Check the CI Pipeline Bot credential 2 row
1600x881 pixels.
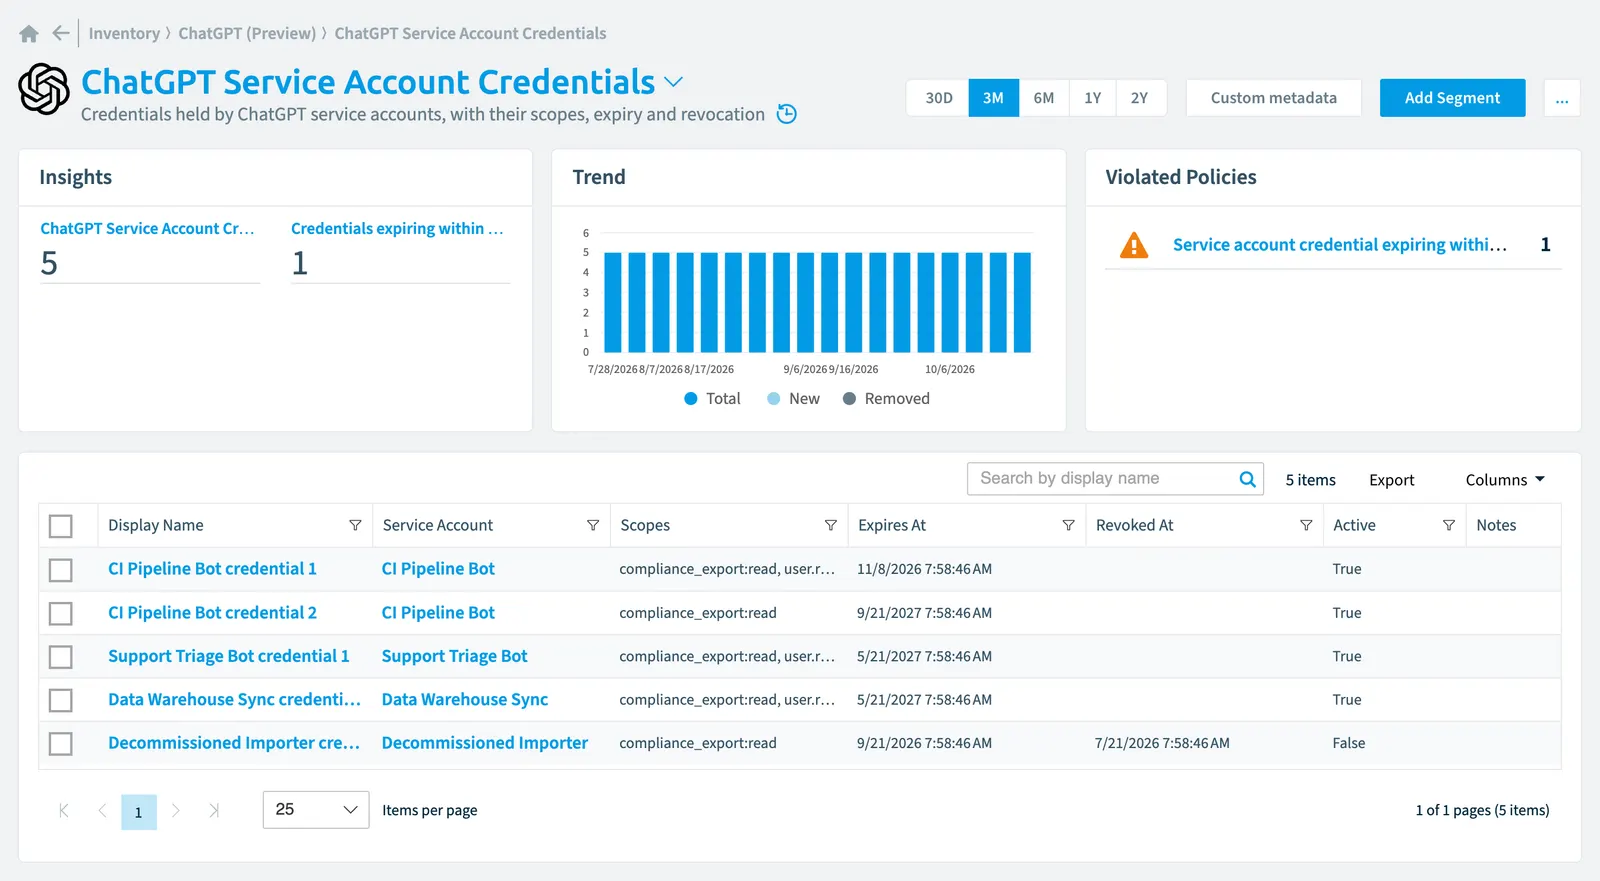click(x=61, y=613)
